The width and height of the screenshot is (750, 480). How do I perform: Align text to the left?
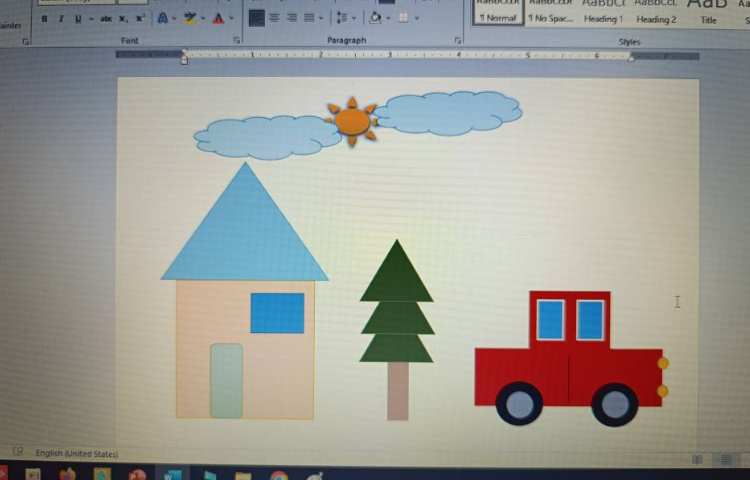point(257,18)
